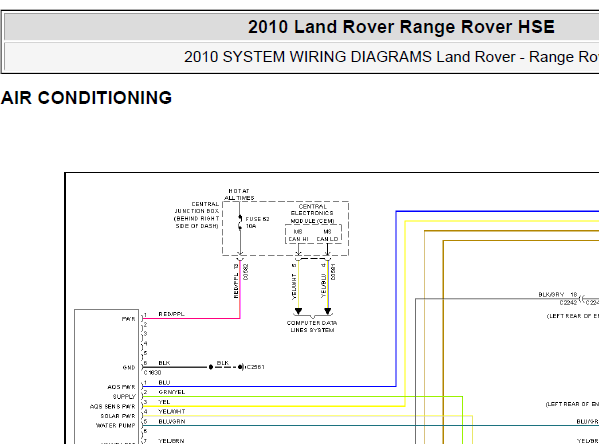Click the 2010 Land Rover Range Rover HSE title
The height and width of the screenshot is (444, 599).
point(401,27)
